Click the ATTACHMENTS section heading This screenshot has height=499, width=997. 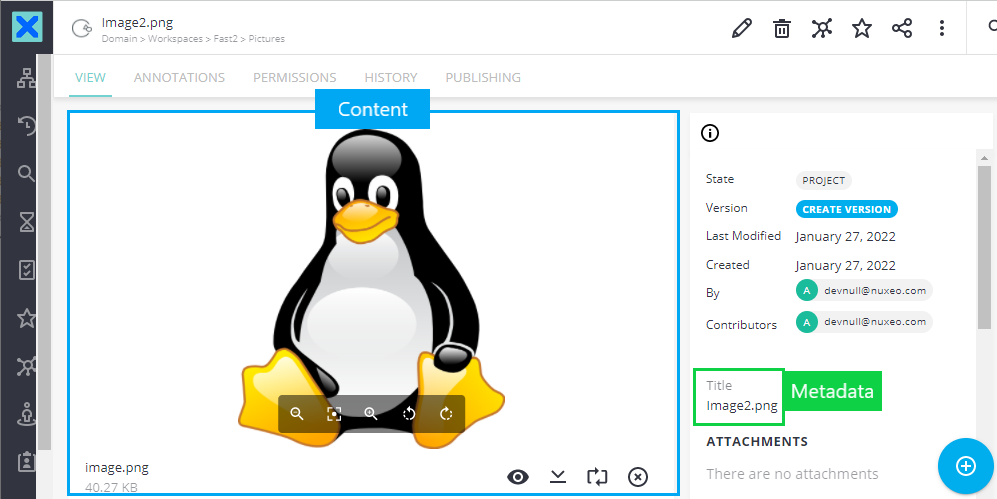[x=757, y=441]
